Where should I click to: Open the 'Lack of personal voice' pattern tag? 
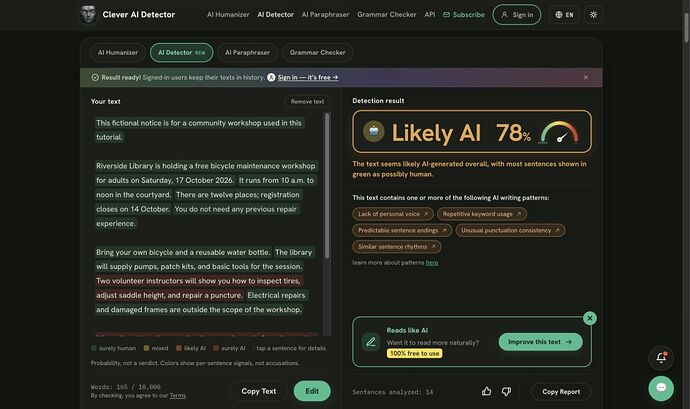click(x=393, y=214)
